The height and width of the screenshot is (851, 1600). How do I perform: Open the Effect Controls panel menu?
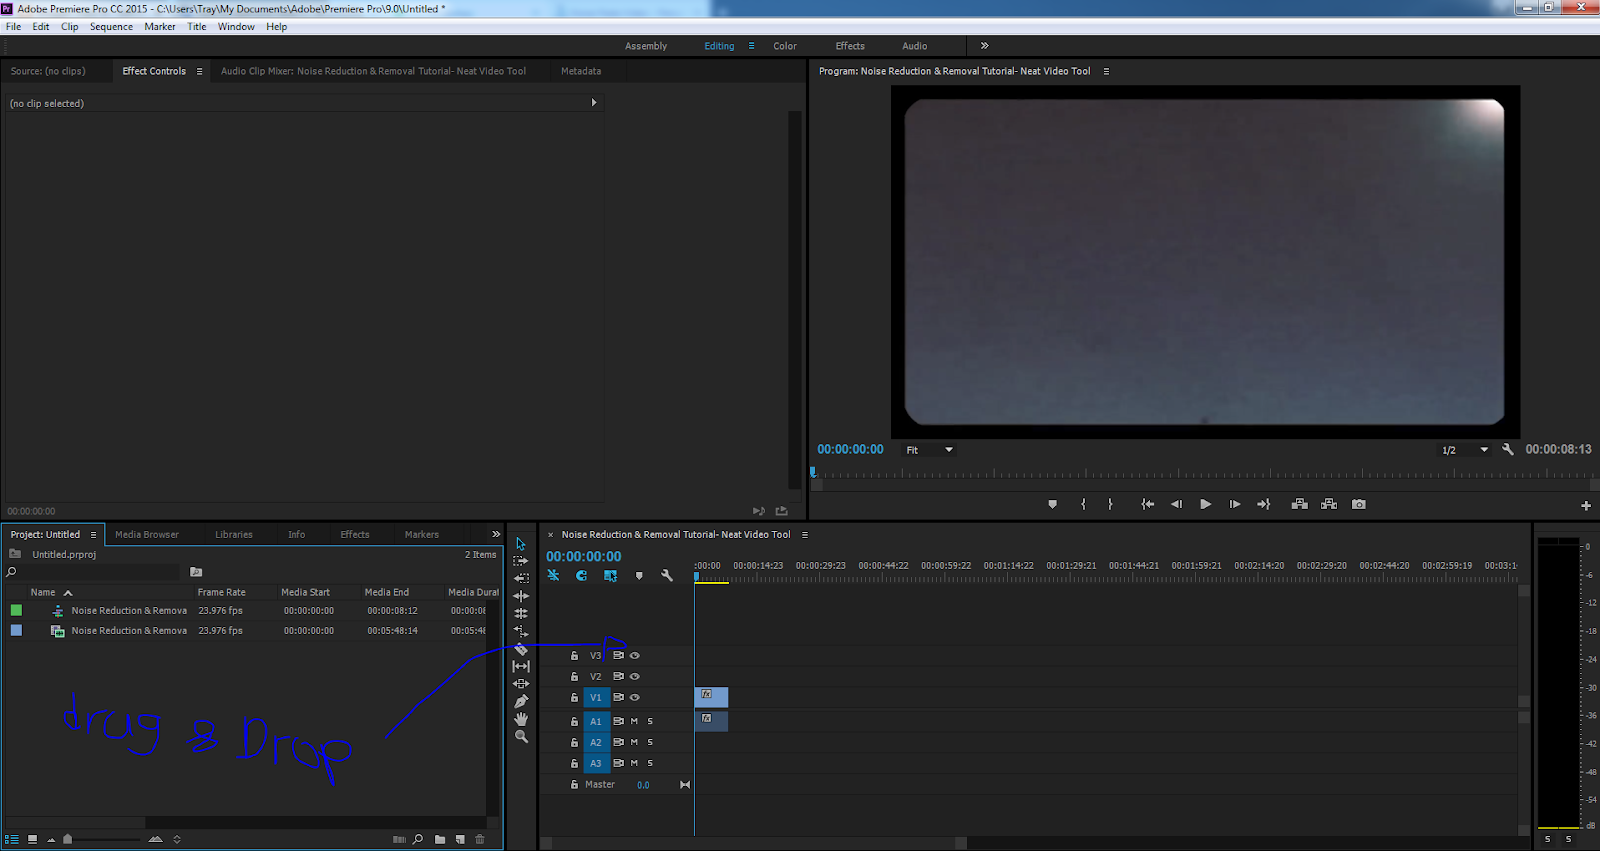pyautogui.click(x=199, y=71)
